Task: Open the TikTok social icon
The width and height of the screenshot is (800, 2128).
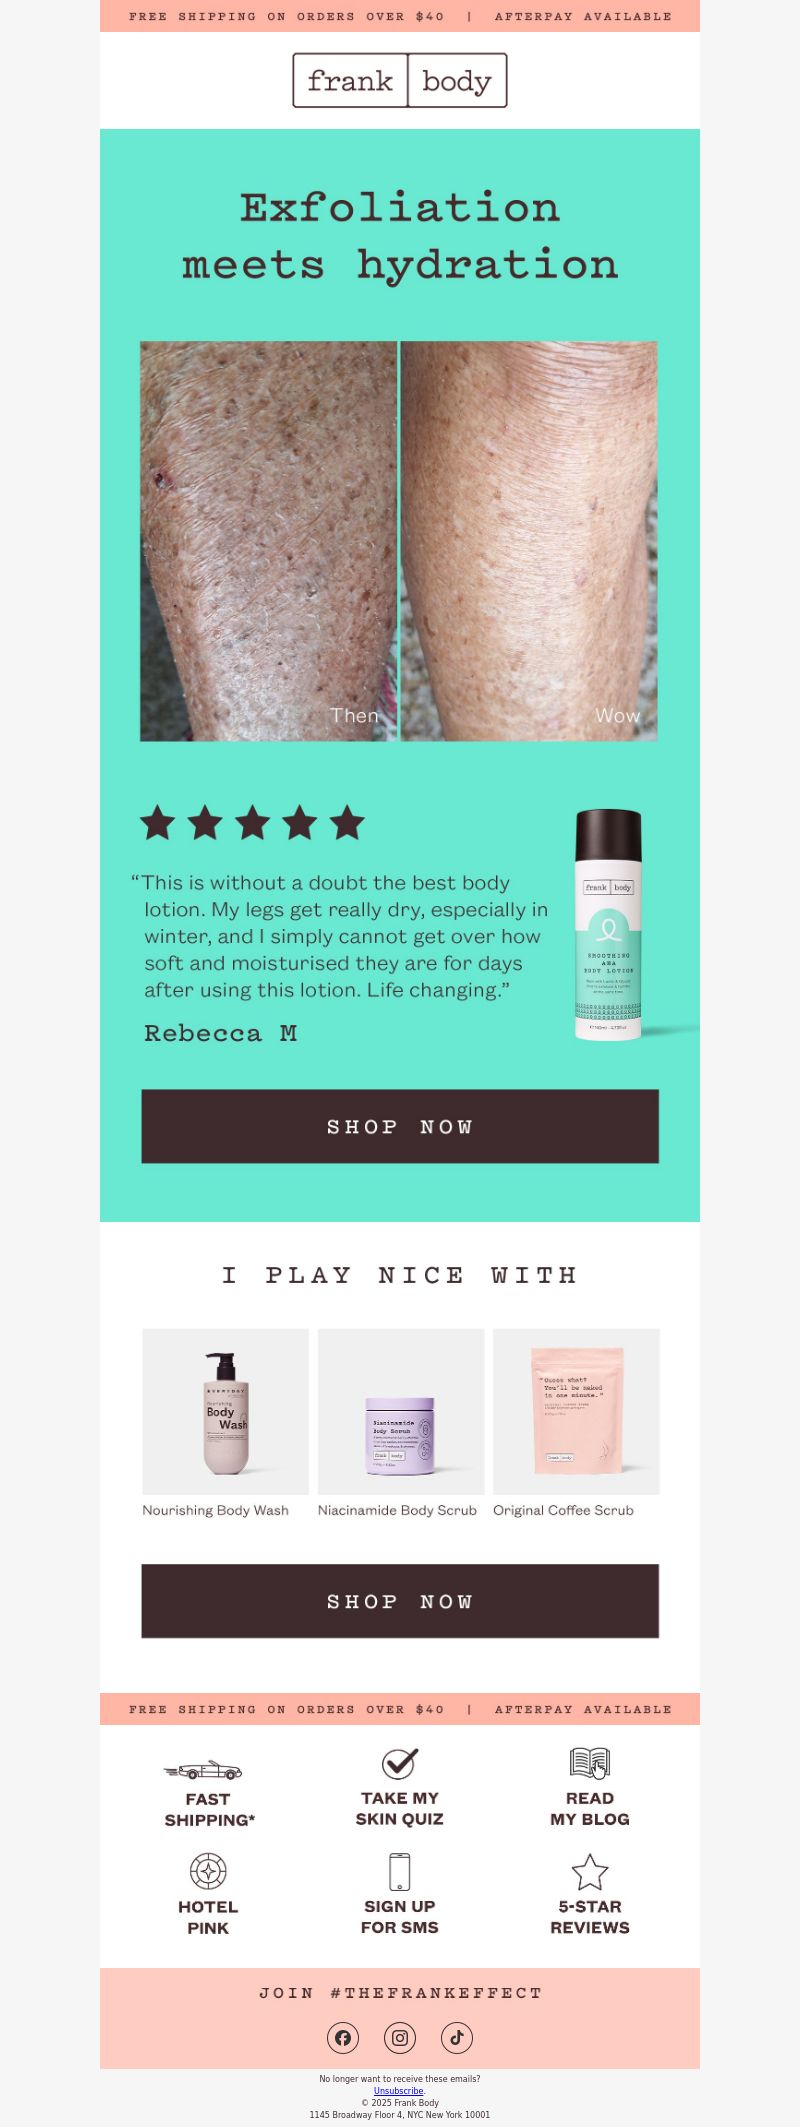Action: (457, 2037)
